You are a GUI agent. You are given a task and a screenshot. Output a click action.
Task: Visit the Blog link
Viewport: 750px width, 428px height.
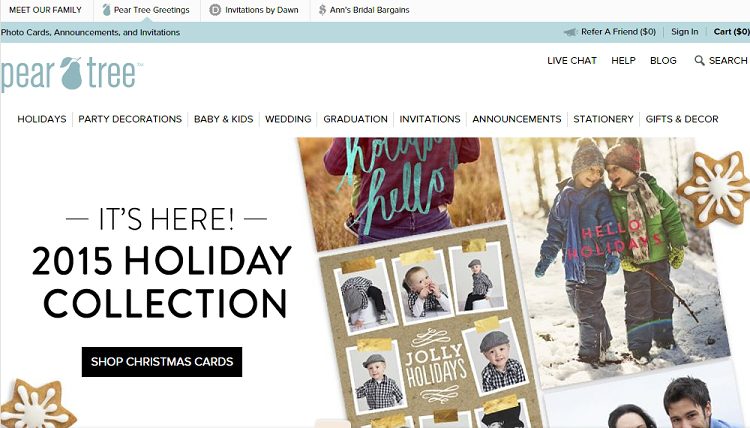[663, 61]
